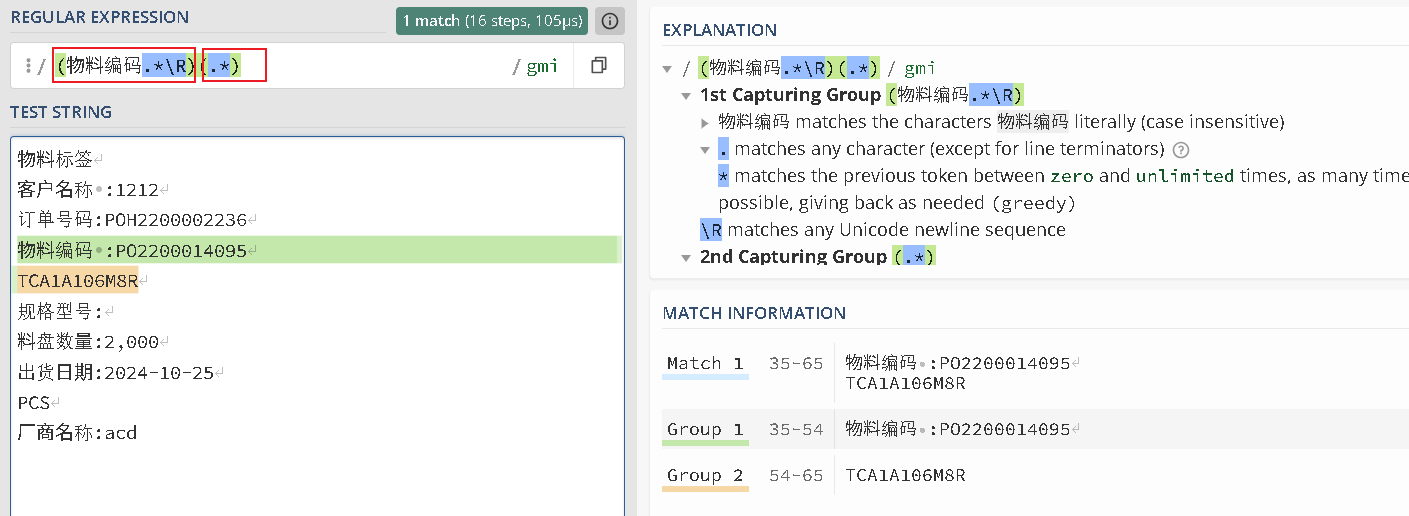Screen dimensions: 1409x516
Task: Click the test string line '客户名称 :1212'
Action: pyautogui.click(x=93, y=189)
